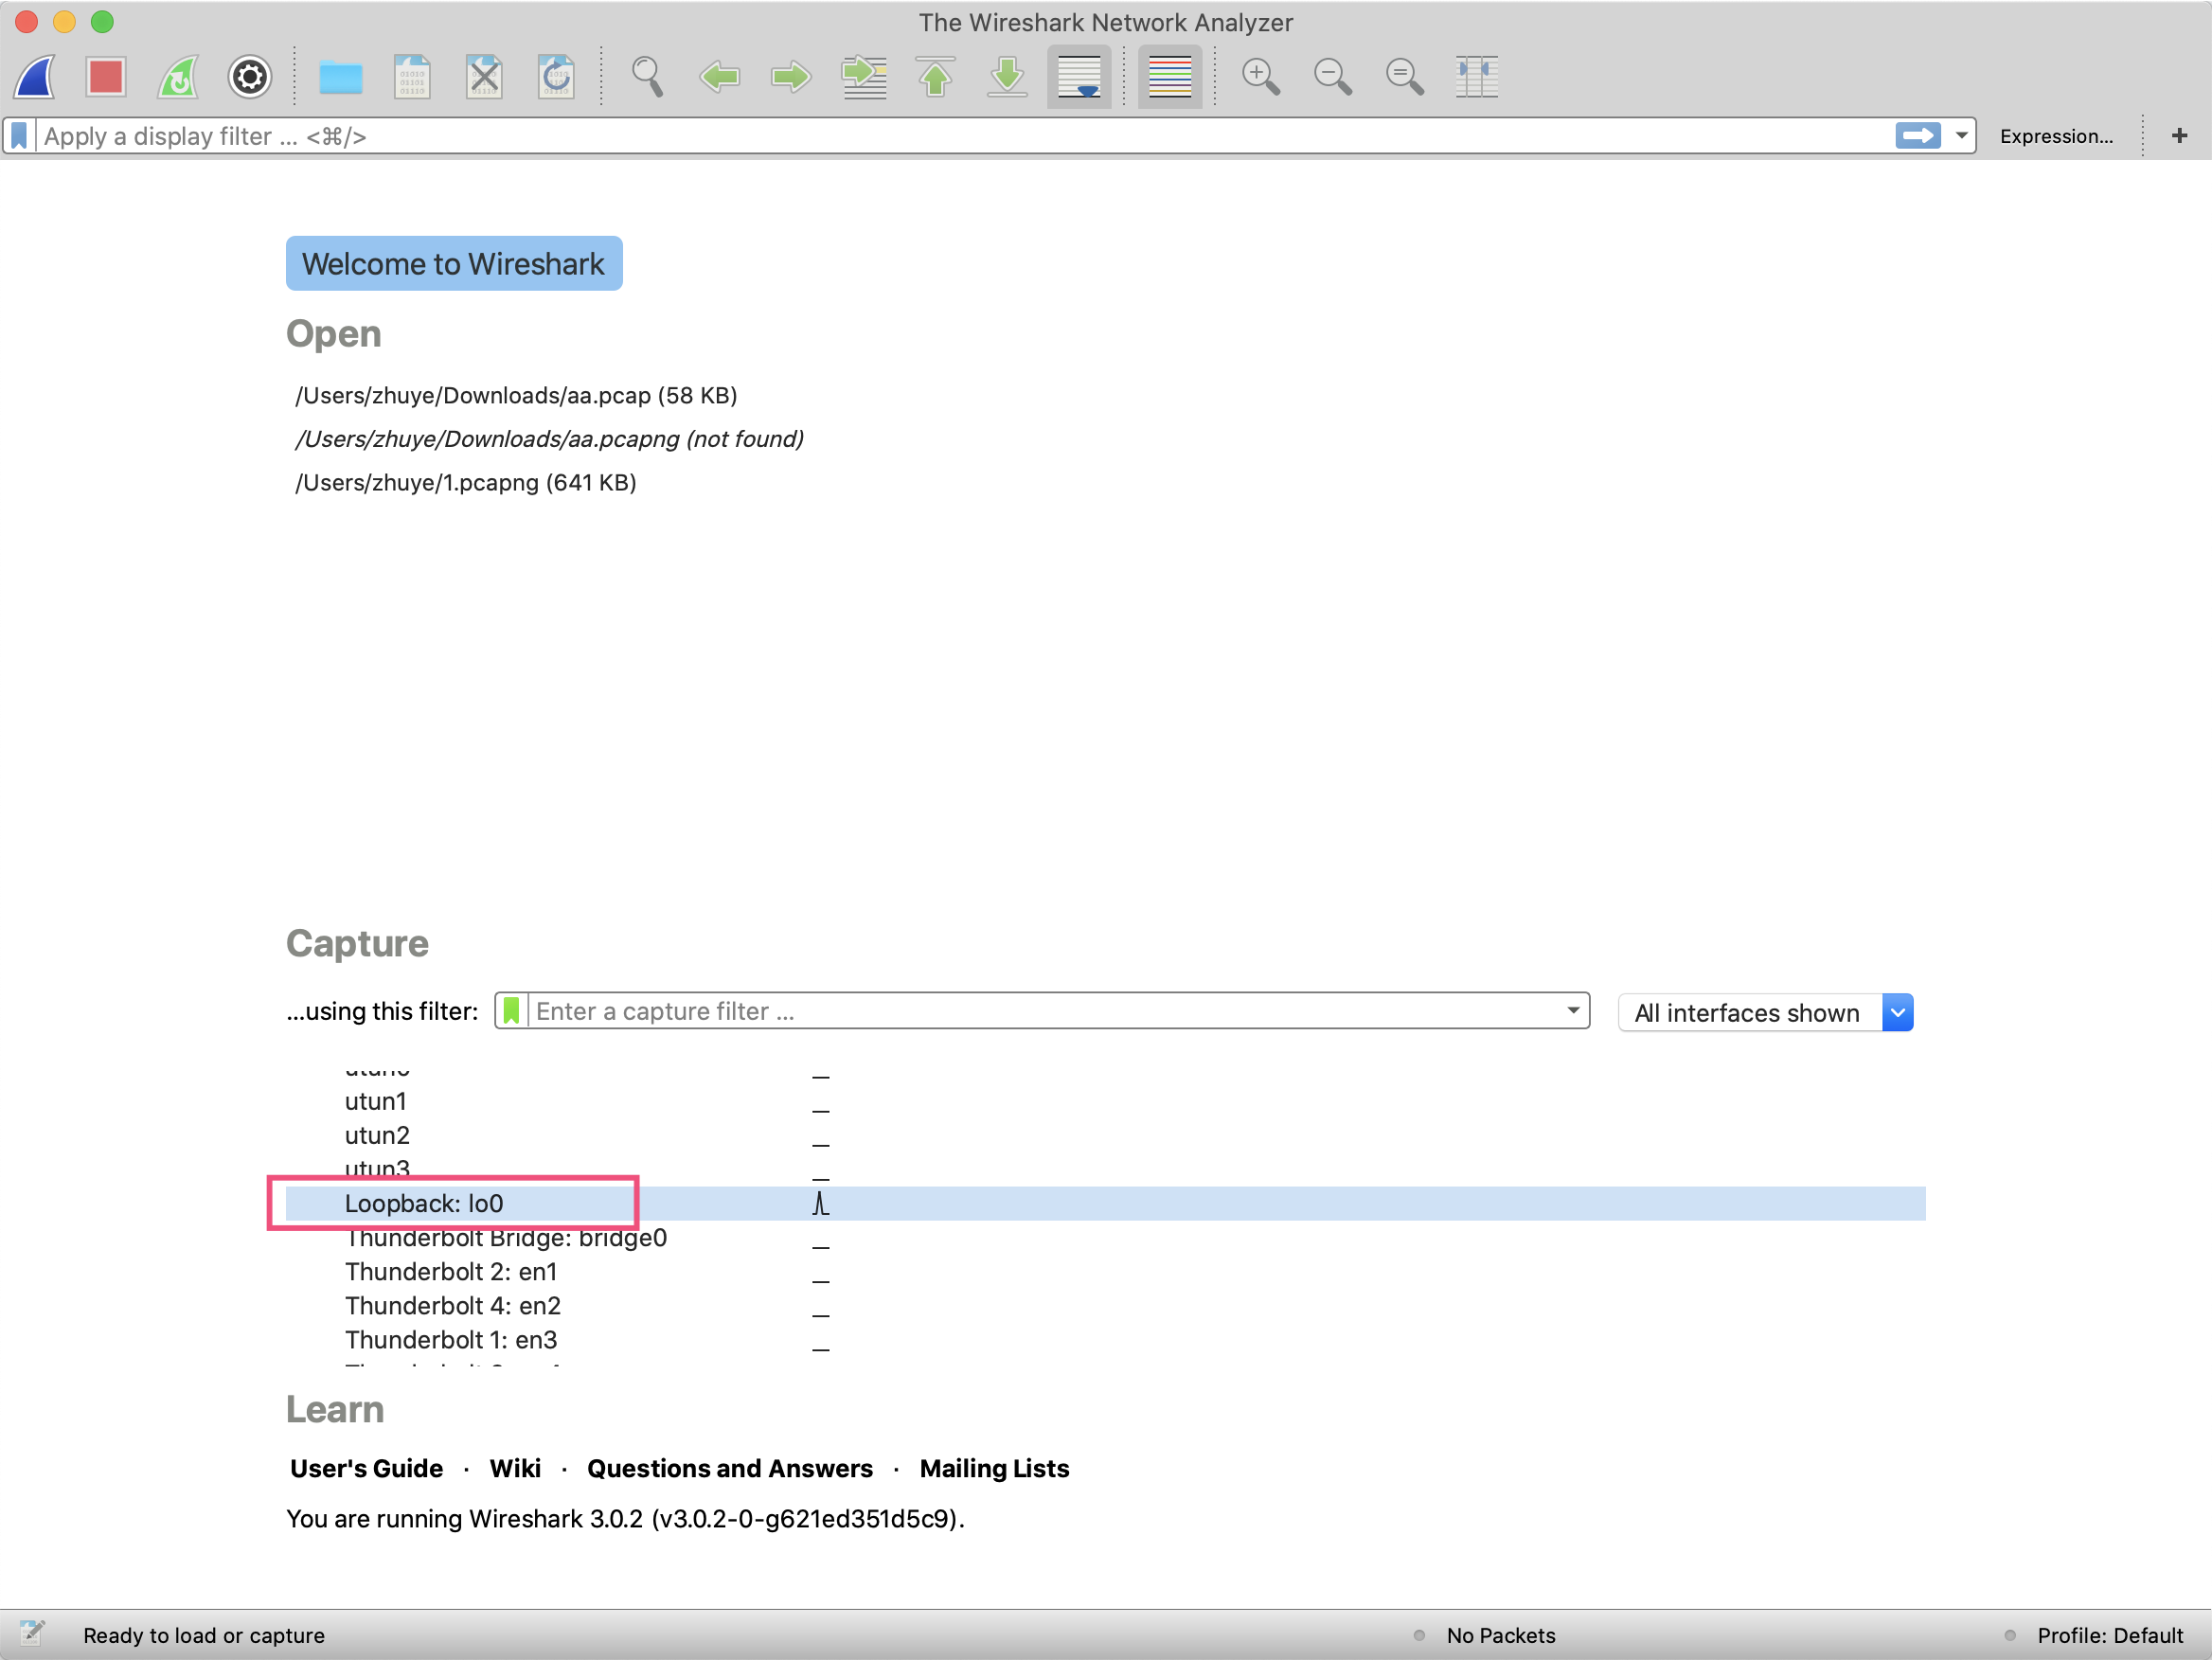Click the go to last packet icon
The image size is (2212, 1660).
(1007, 76)
